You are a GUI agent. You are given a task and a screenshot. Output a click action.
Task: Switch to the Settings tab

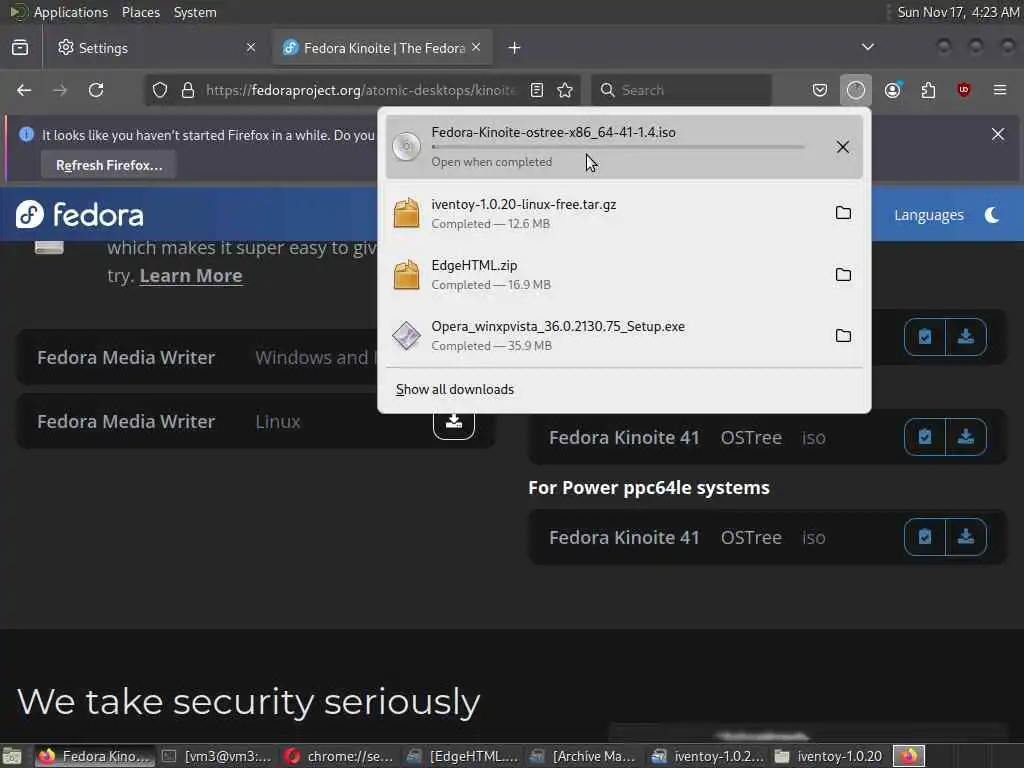(x=157, y=48)
